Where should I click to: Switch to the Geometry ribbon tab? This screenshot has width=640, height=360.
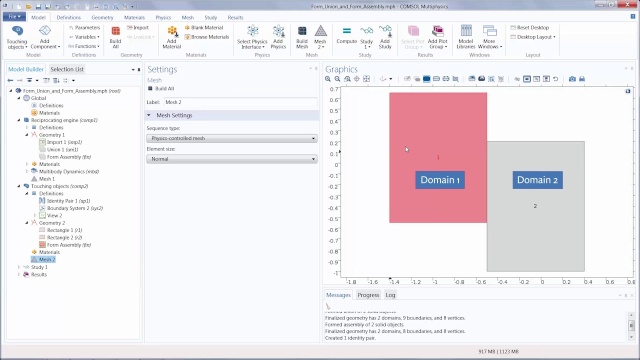(x=102, y=18)
